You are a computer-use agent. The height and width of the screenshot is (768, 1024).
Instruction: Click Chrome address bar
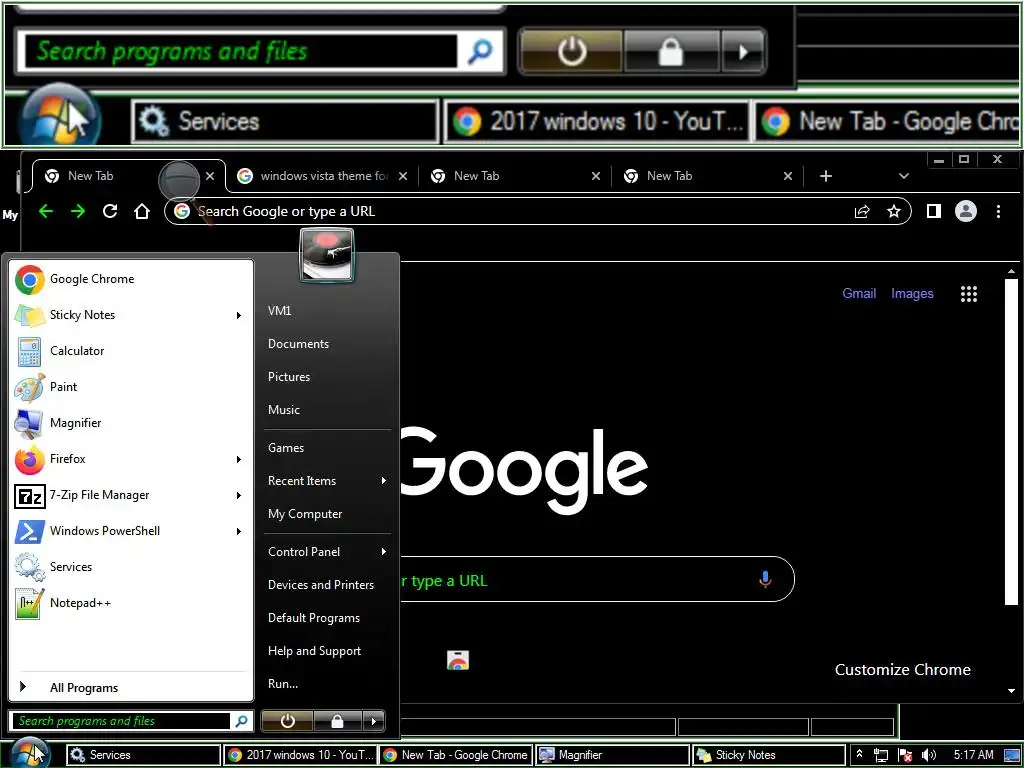537,211
